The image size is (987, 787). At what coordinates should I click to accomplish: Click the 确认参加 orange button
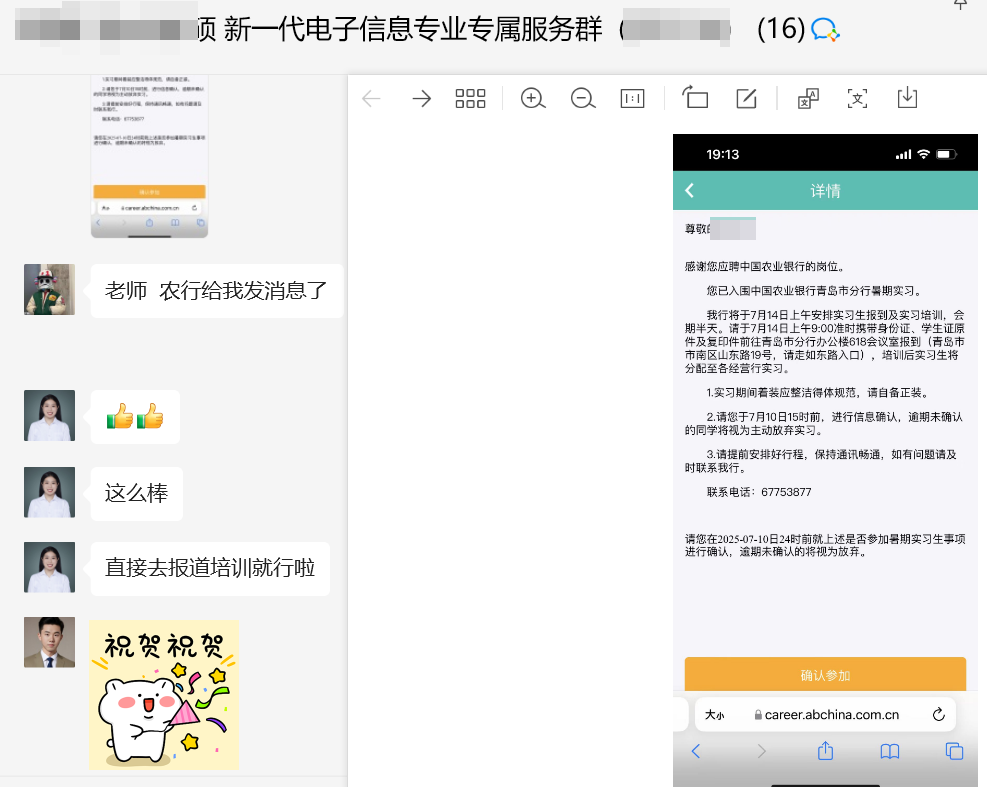tap(825, 675)
